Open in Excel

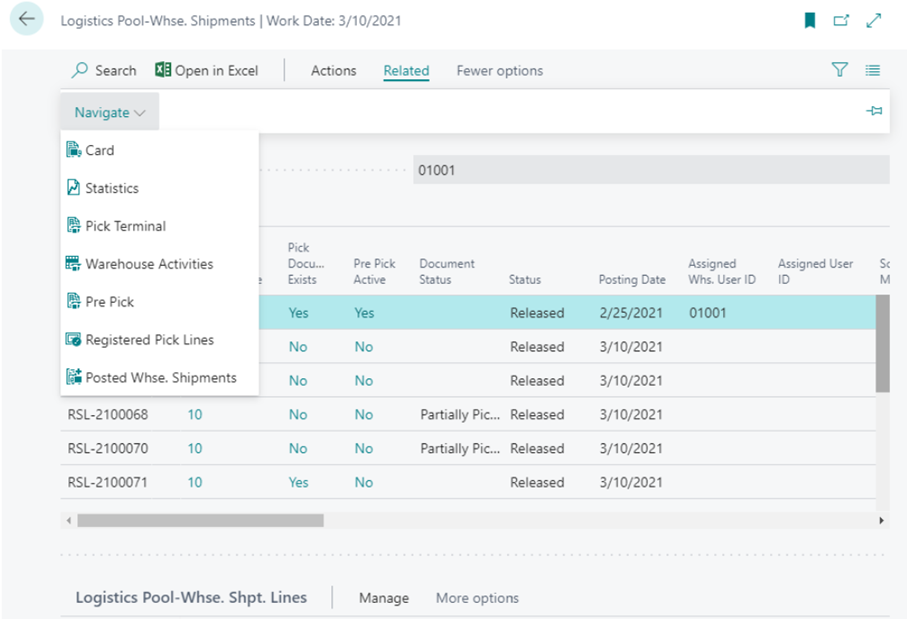pos(207,70)
